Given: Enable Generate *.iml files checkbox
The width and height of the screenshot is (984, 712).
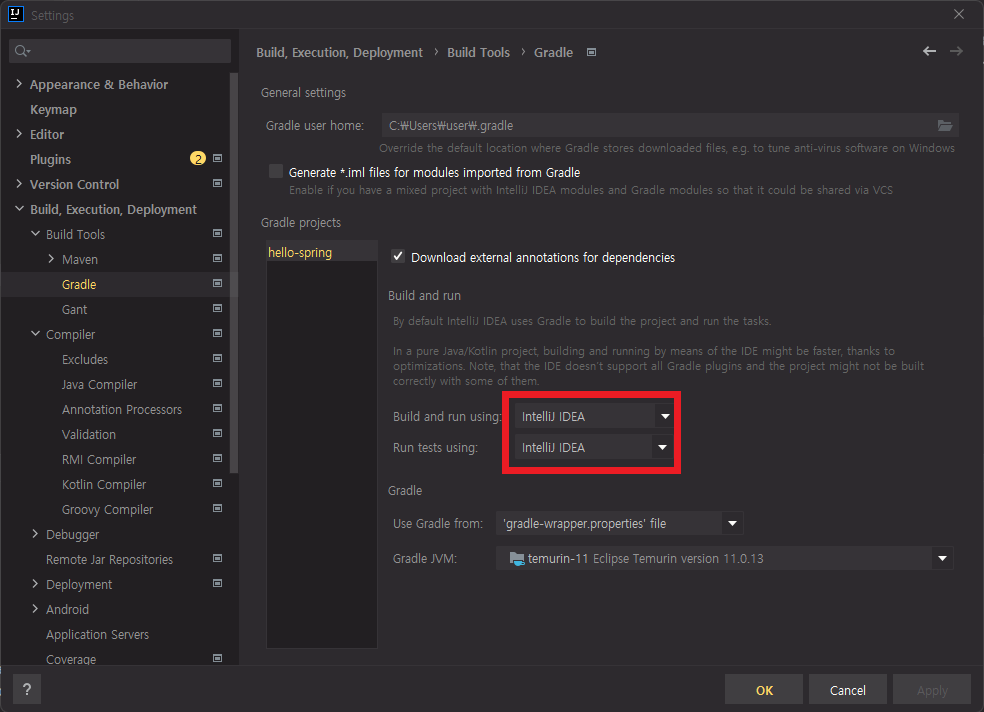Looking at the screenshot, I should coord(275,171).
